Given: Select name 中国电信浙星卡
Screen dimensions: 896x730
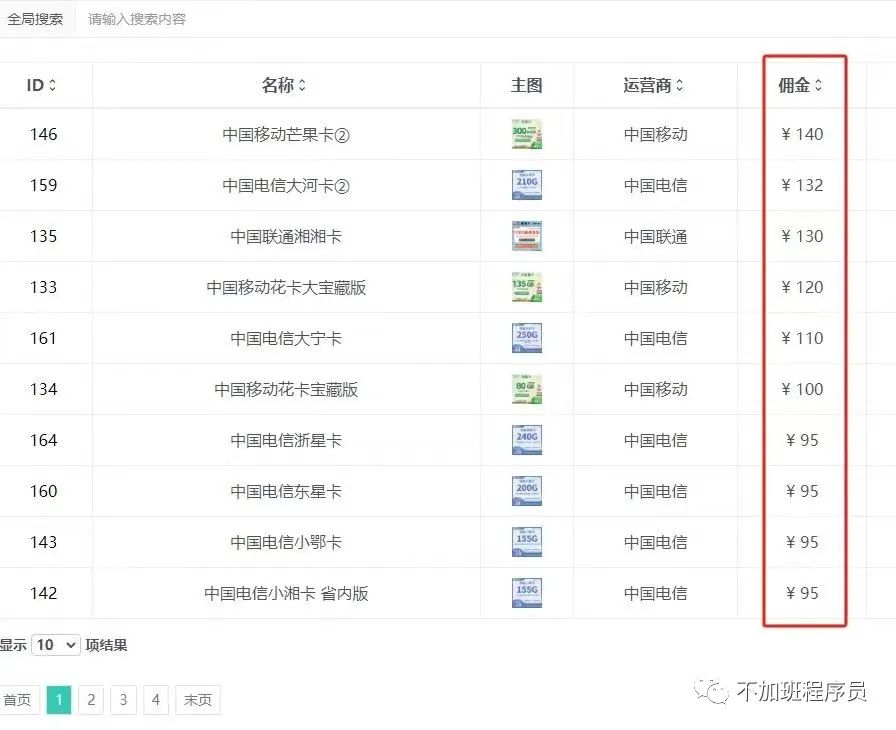Looking at the screenshot, I should click(x=286, y=440).
